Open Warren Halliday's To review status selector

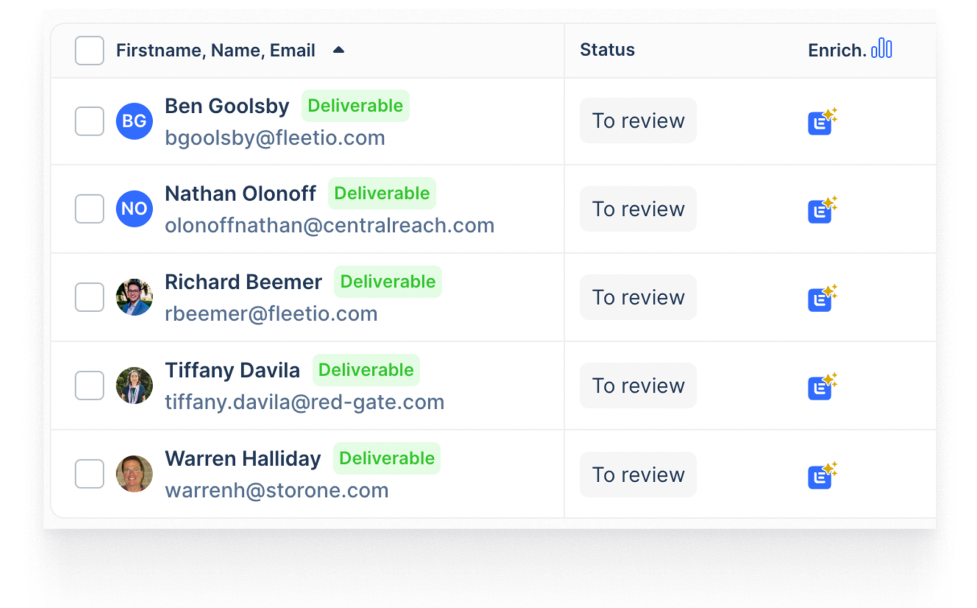tap(638, 474)
